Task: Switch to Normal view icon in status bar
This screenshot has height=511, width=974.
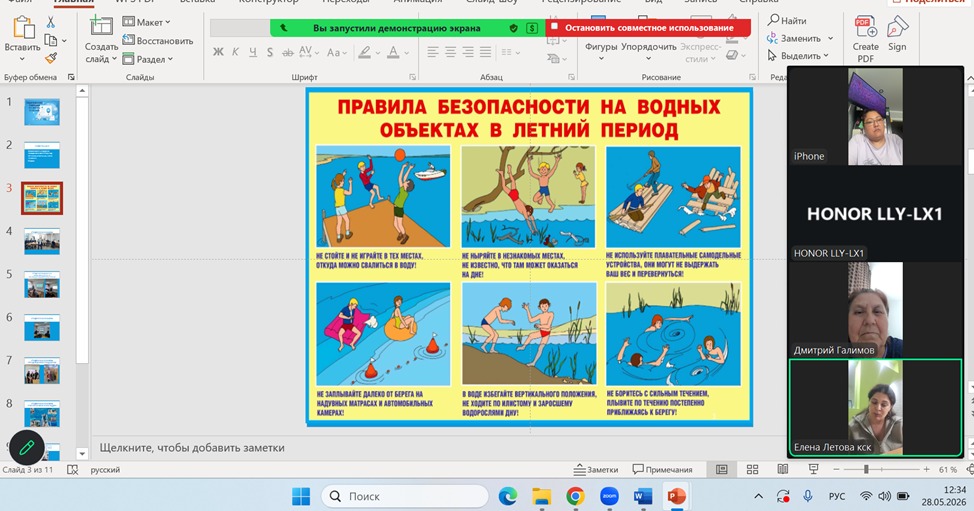Action: click(x=722, y=469)
